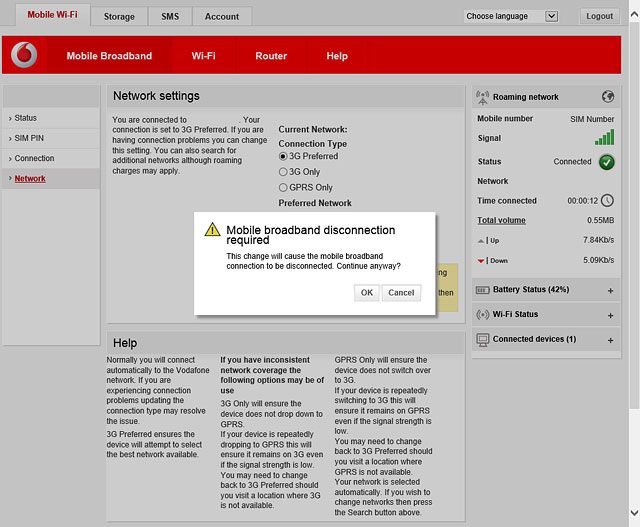Click the 0.55MB total volume value
The width and height of the screenshot is (640, 527).
point(600,220)
